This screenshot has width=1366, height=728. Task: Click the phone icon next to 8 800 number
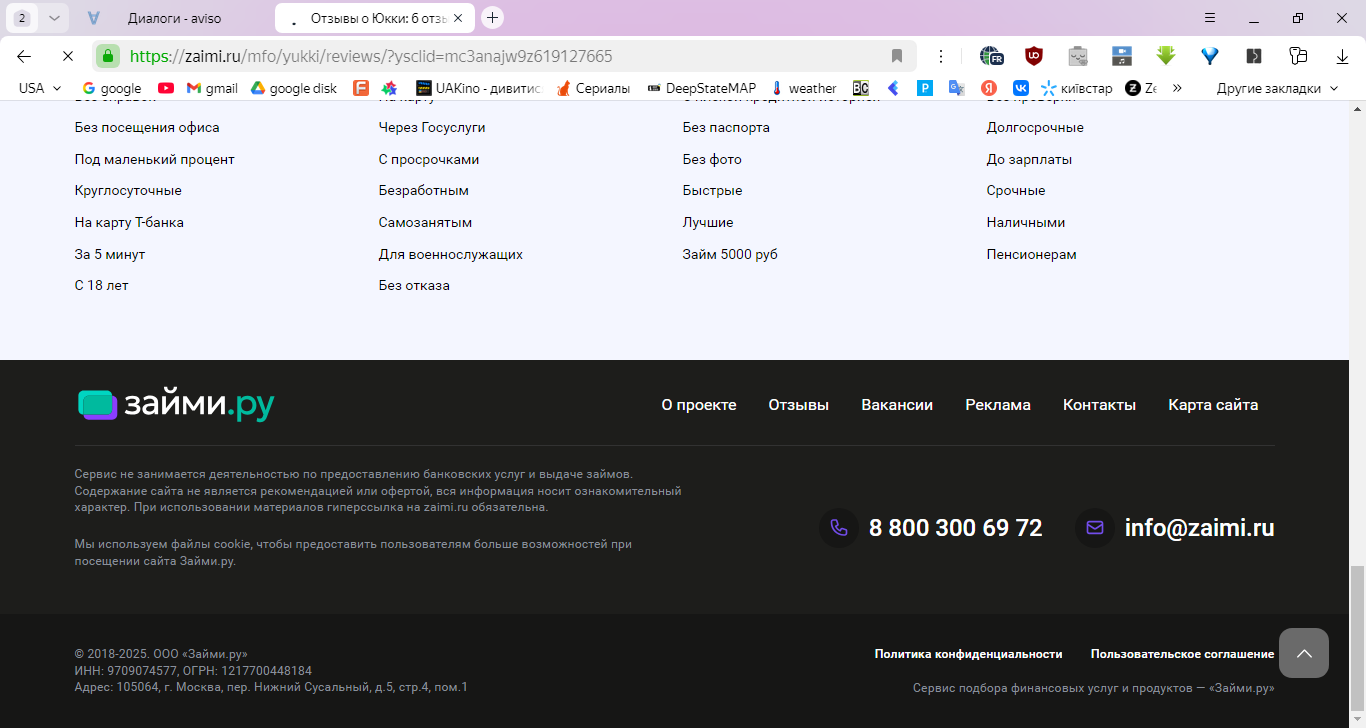click(x=839, y=528)
